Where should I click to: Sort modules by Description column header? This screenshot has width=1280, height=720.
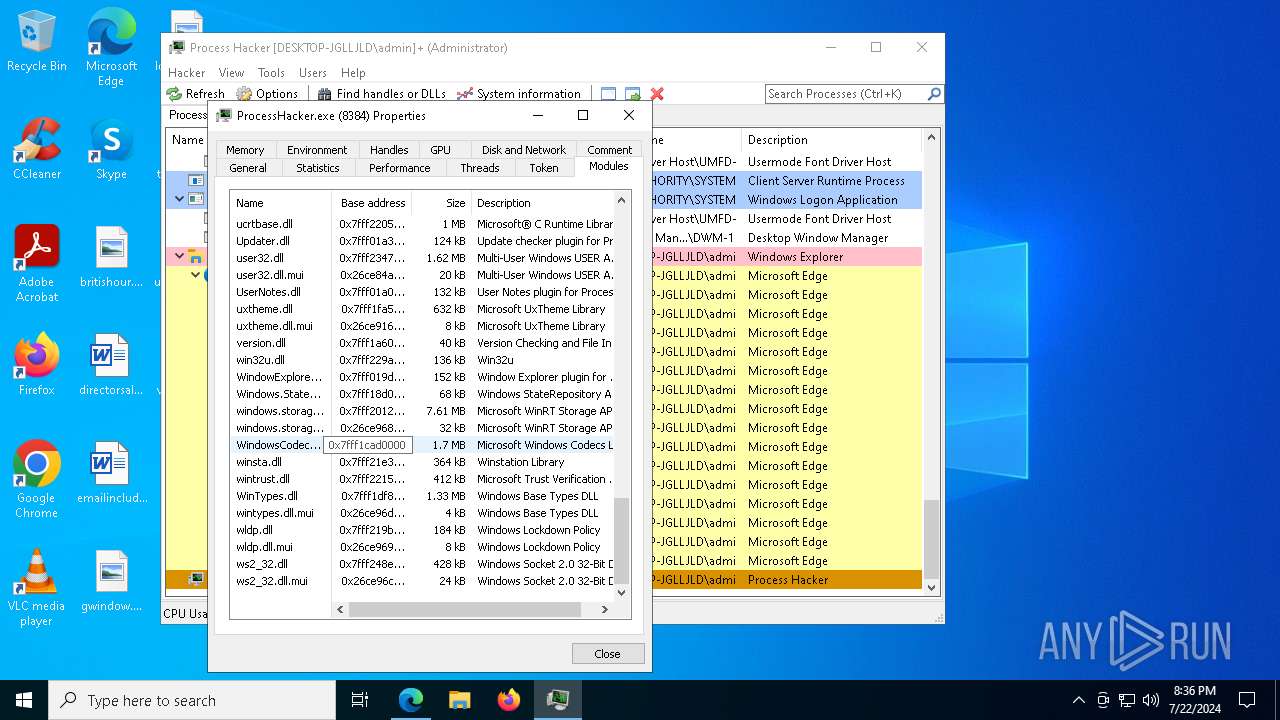tap(542, 202)
